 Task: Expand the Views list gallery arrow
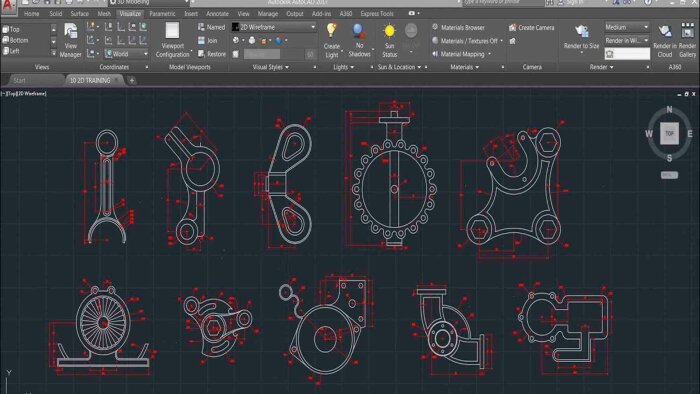point(54,53)
